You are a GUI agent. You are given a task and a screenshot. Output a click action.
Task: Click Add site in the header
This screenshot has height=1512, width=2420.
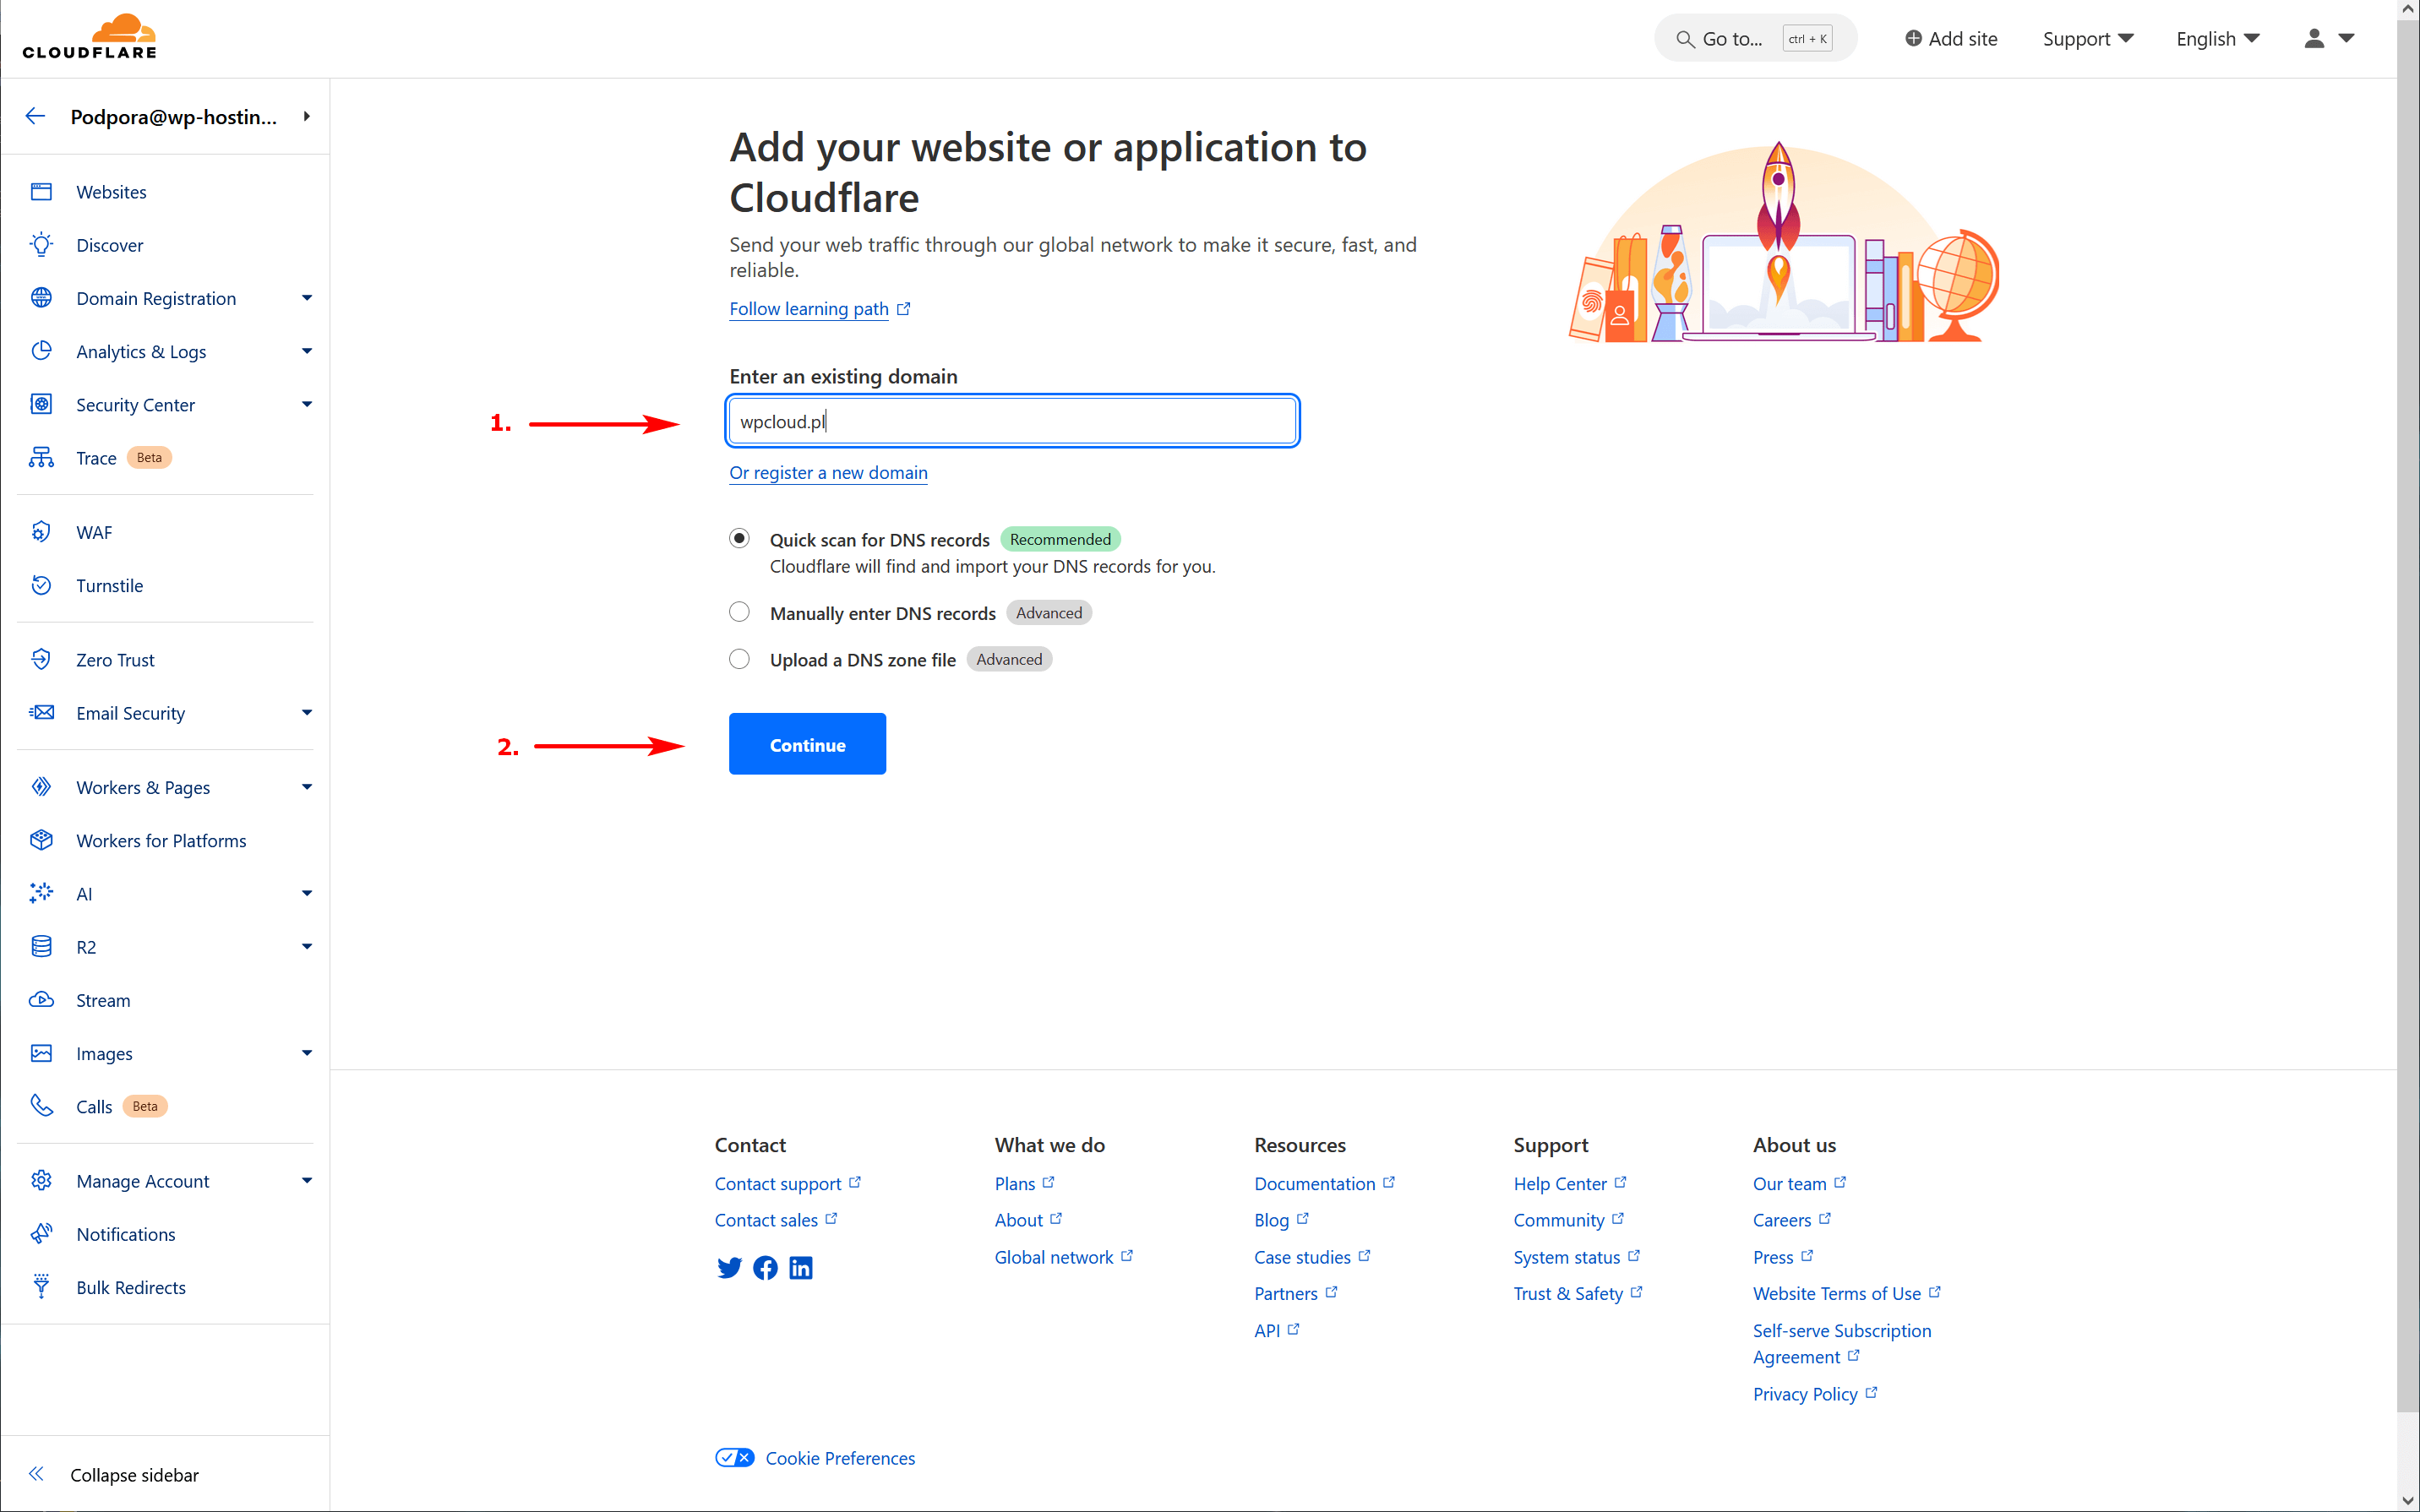(x=1951, y=39)
